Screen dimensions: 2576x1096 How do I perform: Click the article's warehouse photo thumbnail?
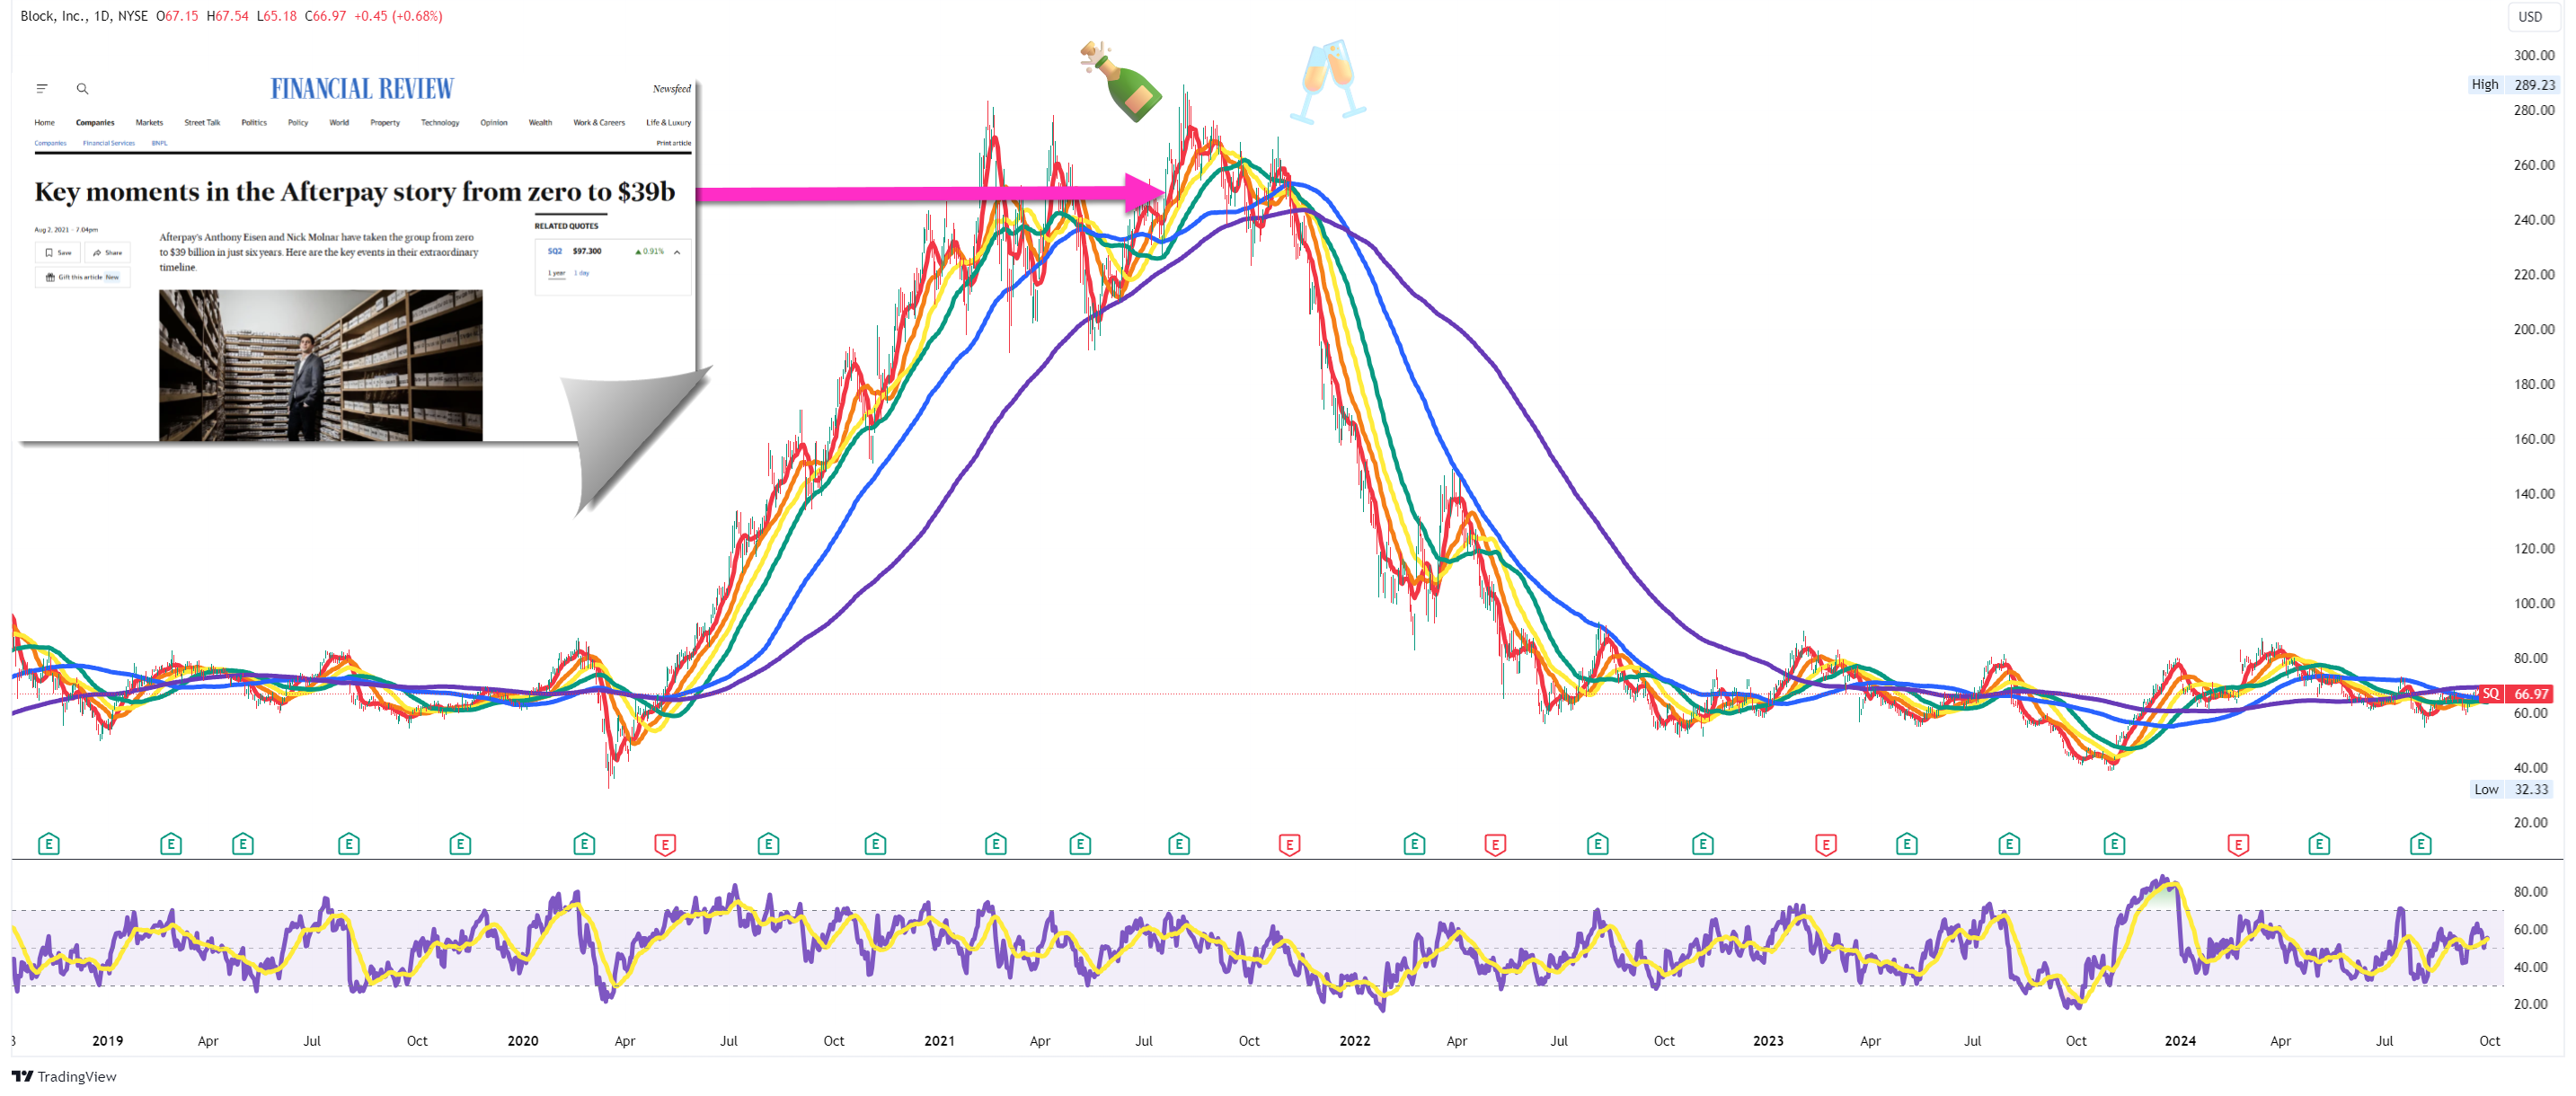point(320,365)
